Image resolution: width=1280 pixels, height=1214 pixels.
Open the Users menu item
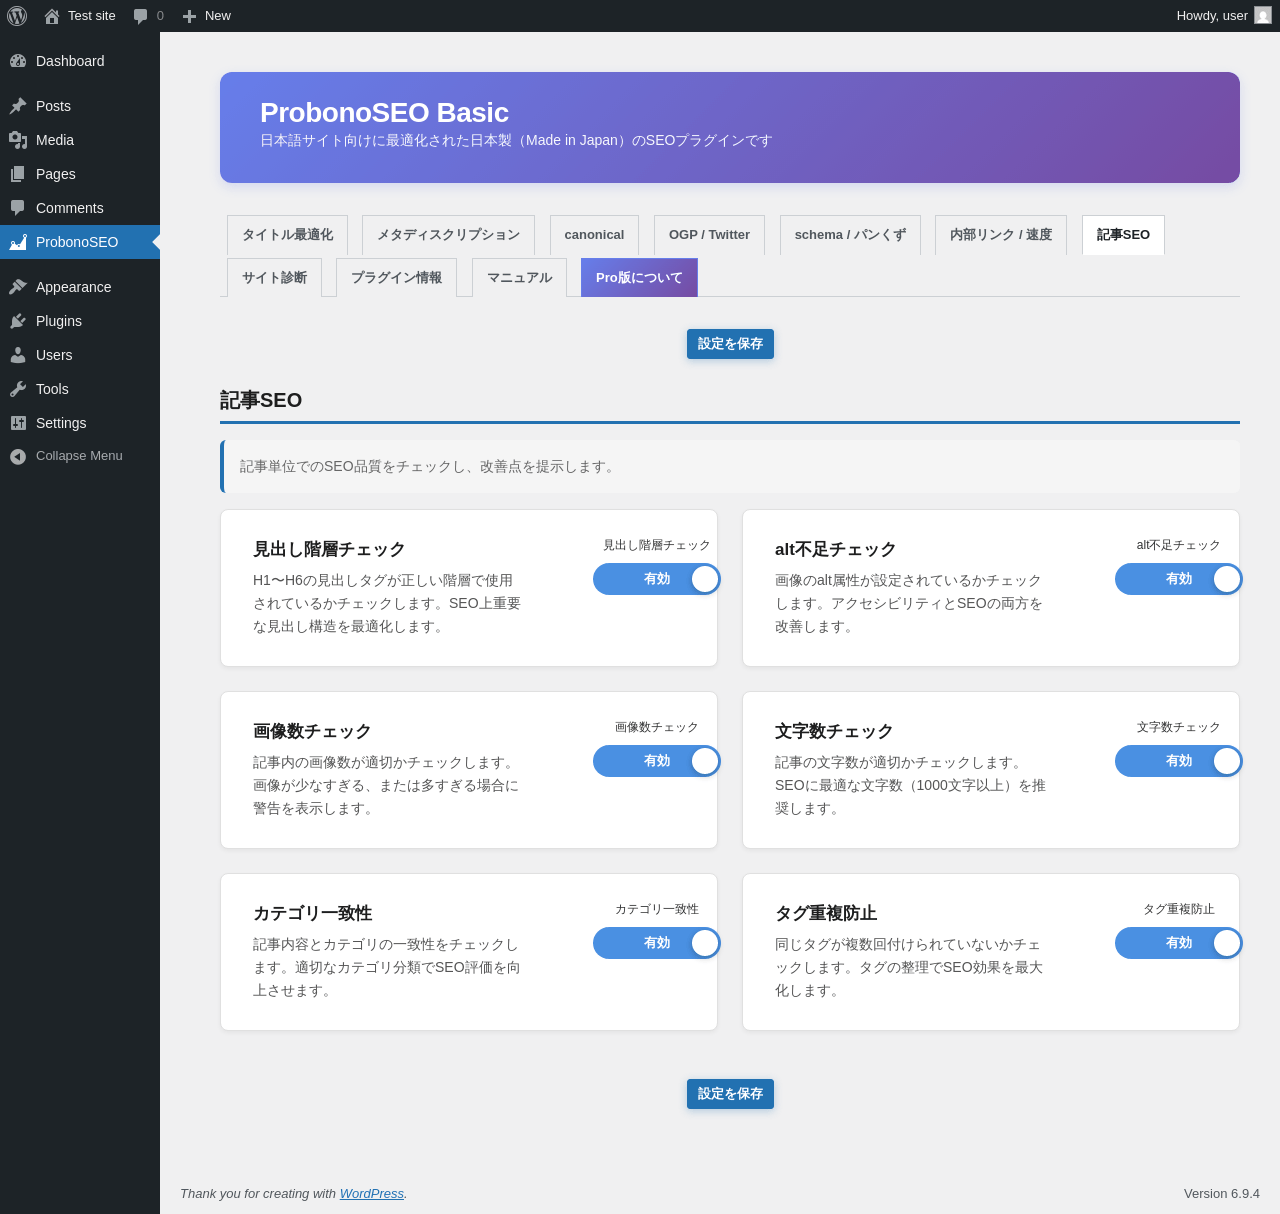click(x=80, y=355)
